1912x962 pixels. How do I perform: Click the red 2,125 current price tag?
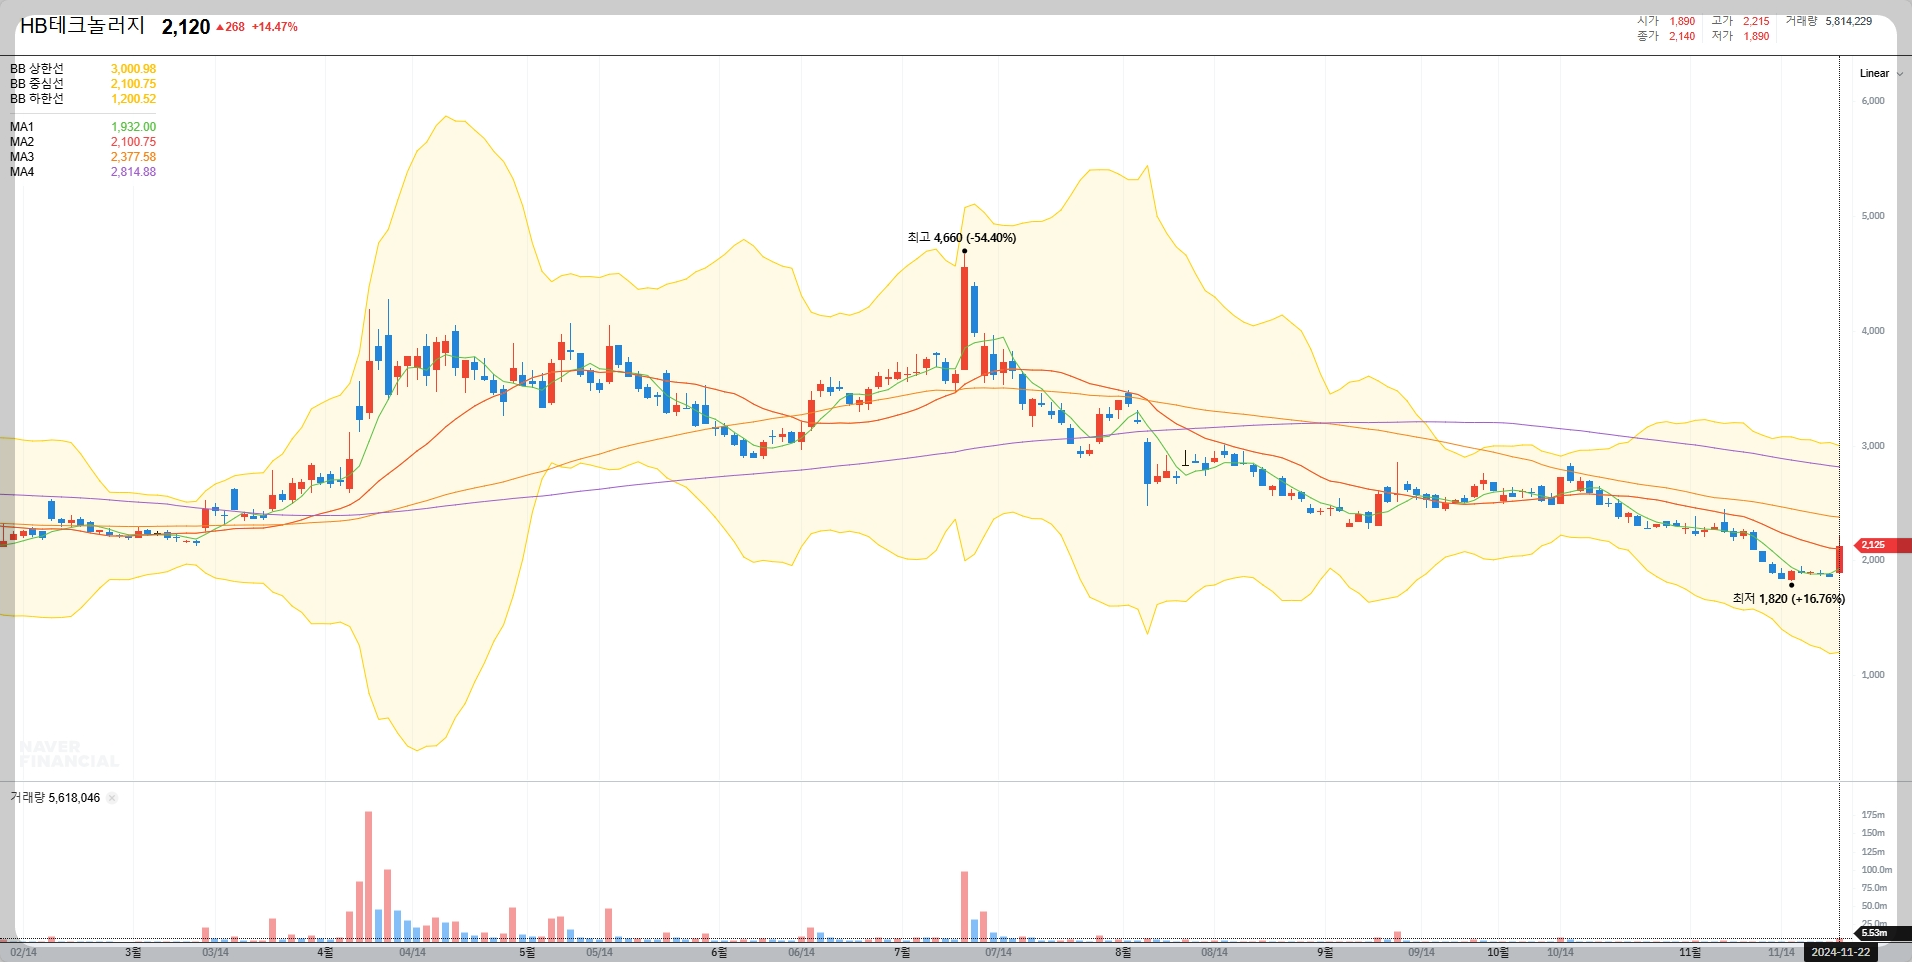coord(1883,545)
